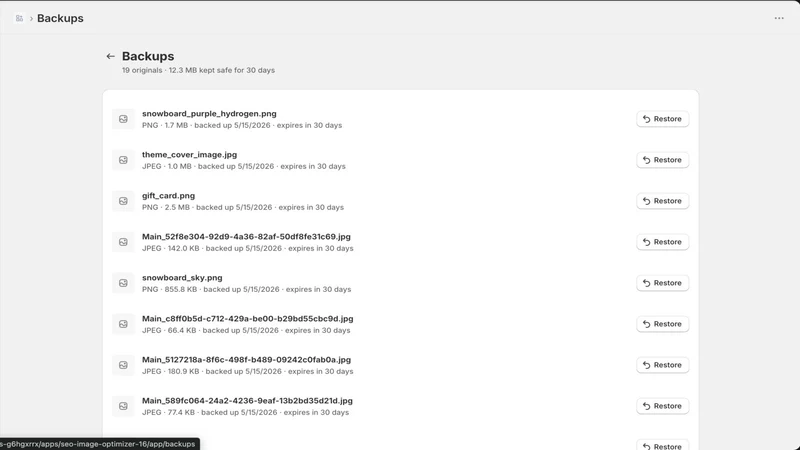
Task: Click image icon for Main_589fc064 file
Action: [x=123, y=406]
